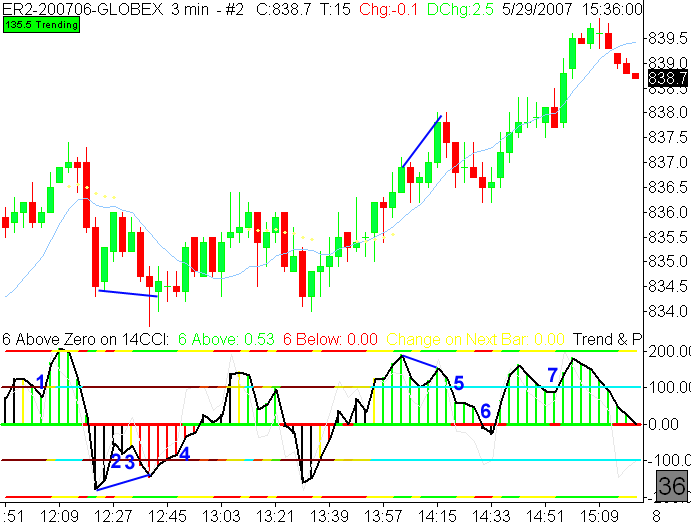Click the red '6 Below: 0.00' reading

(330, 339)
